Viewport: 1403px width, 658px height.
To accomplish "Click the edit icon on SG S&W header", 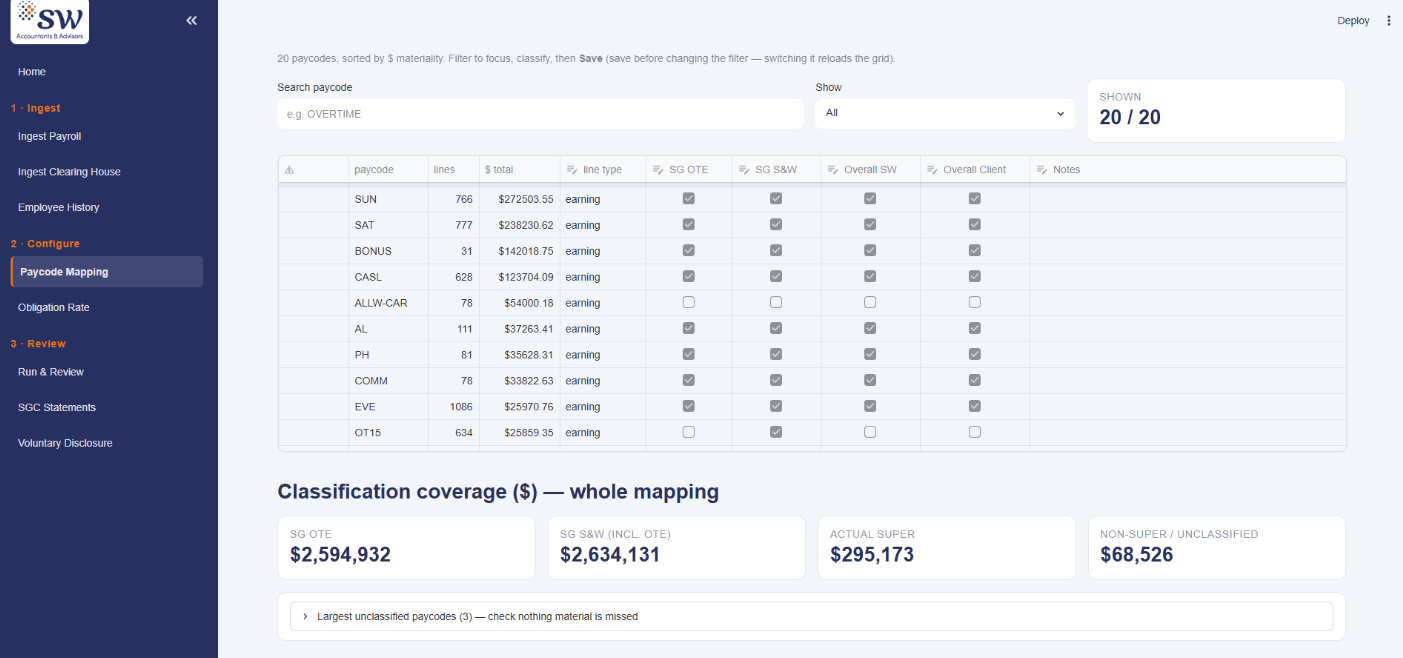I will pos(744,170).
